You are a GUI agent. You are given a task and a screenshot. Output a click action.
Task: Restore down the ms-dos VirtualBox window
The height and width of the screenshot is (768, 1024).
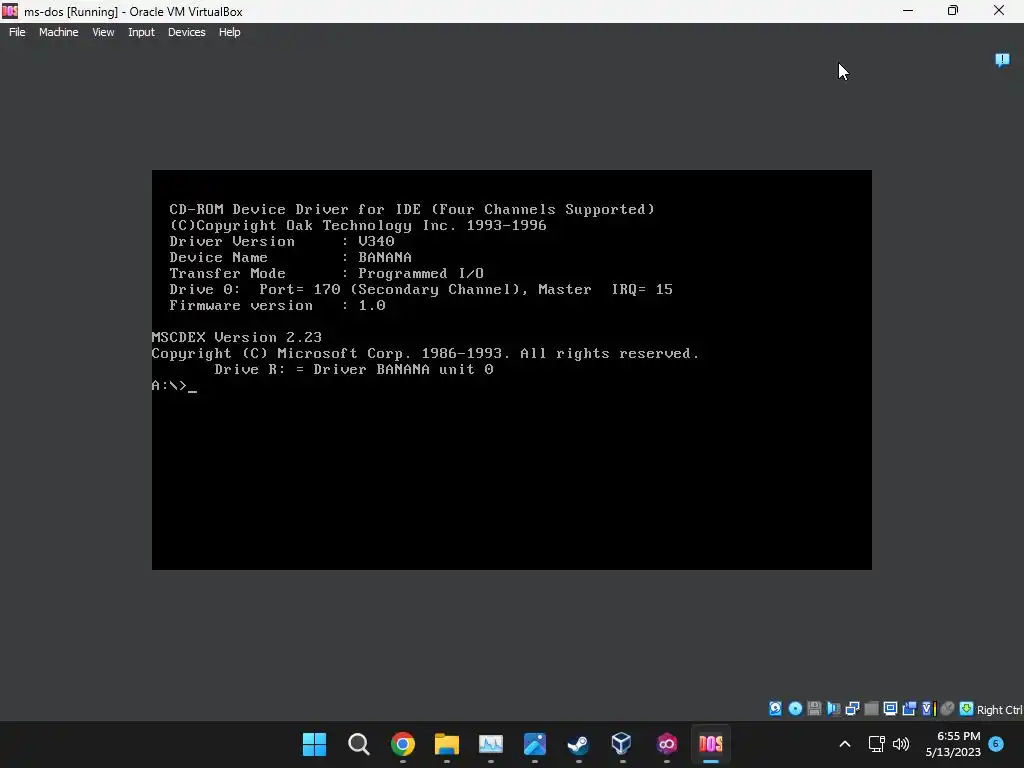pos(953,11)
